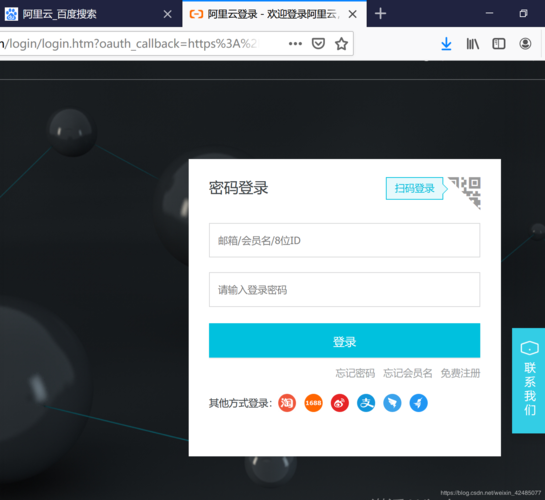
Task: Click the 扫码登录 tooltip label
Action: (x=414, y=188)
